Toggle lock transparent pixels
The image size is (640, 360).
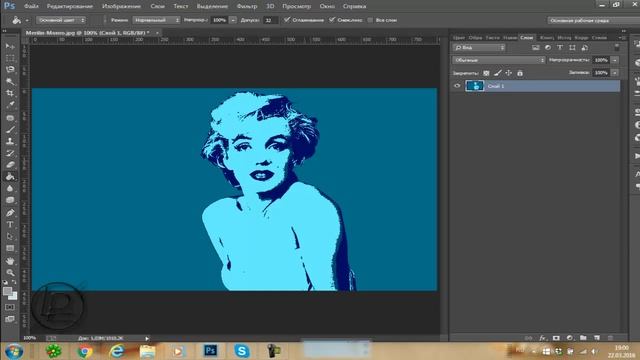[486, 73]
